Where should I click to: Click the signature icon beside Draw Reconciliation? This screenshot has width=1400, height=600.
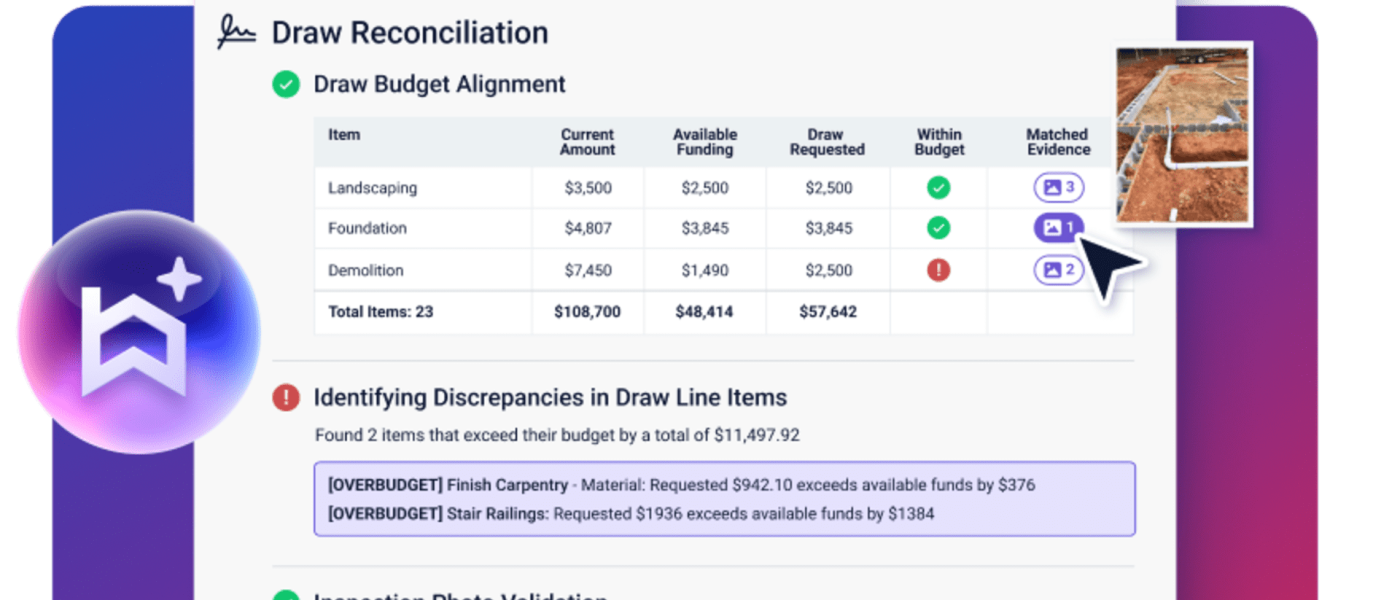[x=237, y=32]
